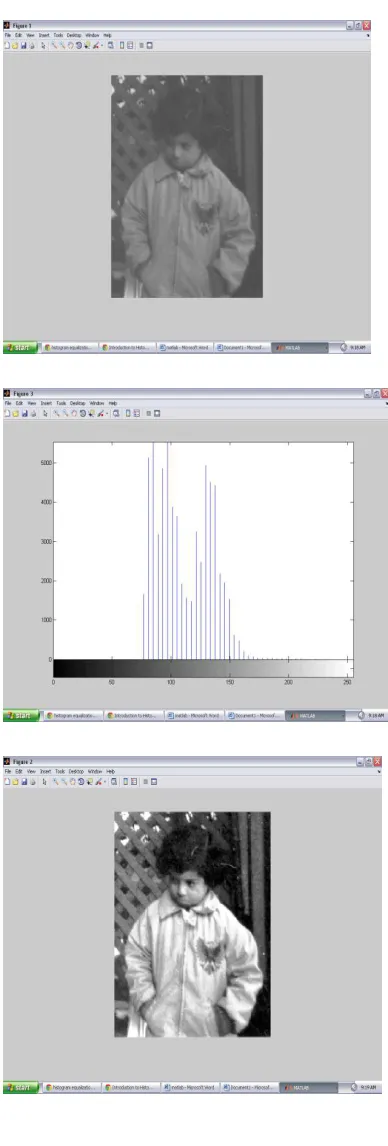Click y-axis label 3000 in histogram
Viewport: 388px width, 1146px height.
point(44,542)
